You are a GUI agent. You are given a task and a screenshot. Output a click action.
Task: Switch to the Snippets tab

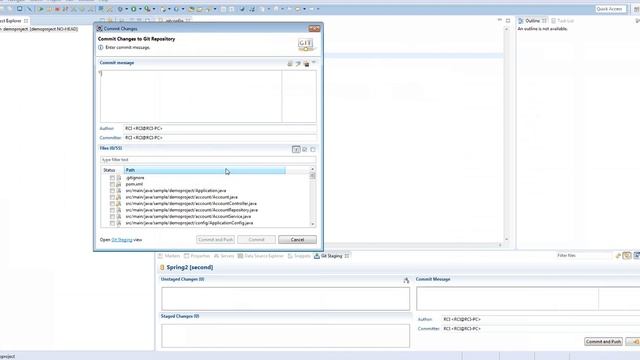[x=299, y=256]
